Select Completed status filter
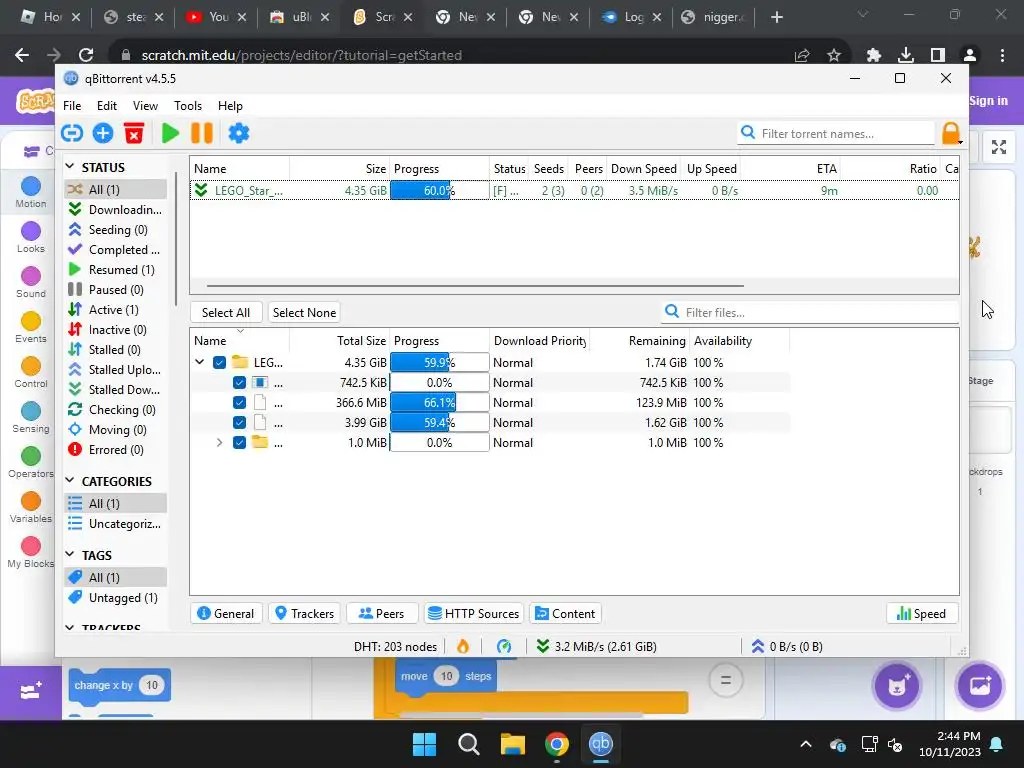 tap(115, 249)
